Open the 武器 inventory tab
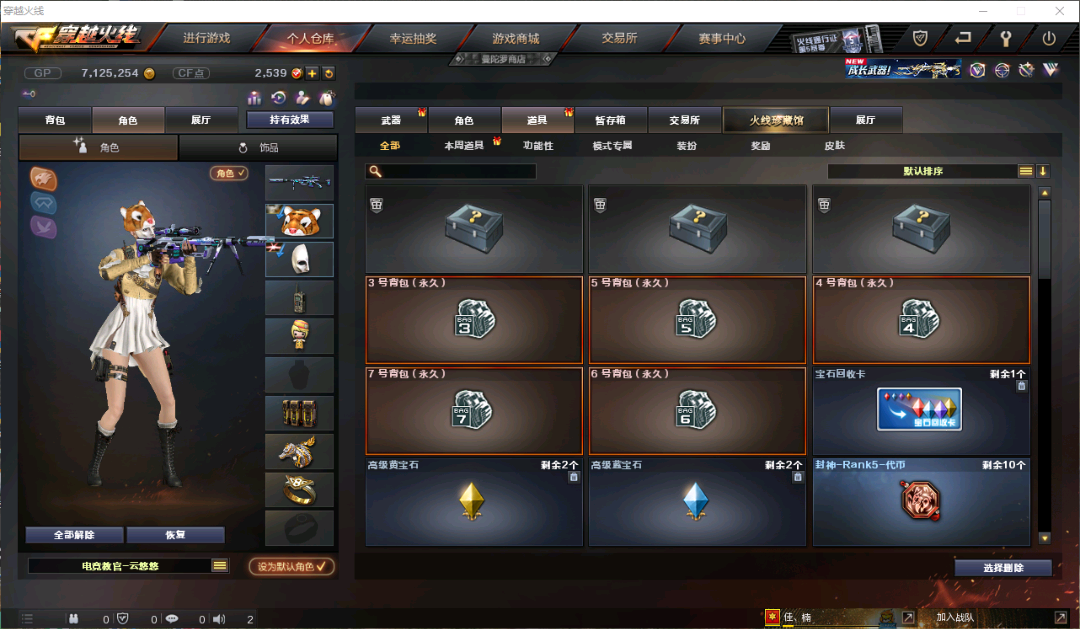 tap(391, 120)
